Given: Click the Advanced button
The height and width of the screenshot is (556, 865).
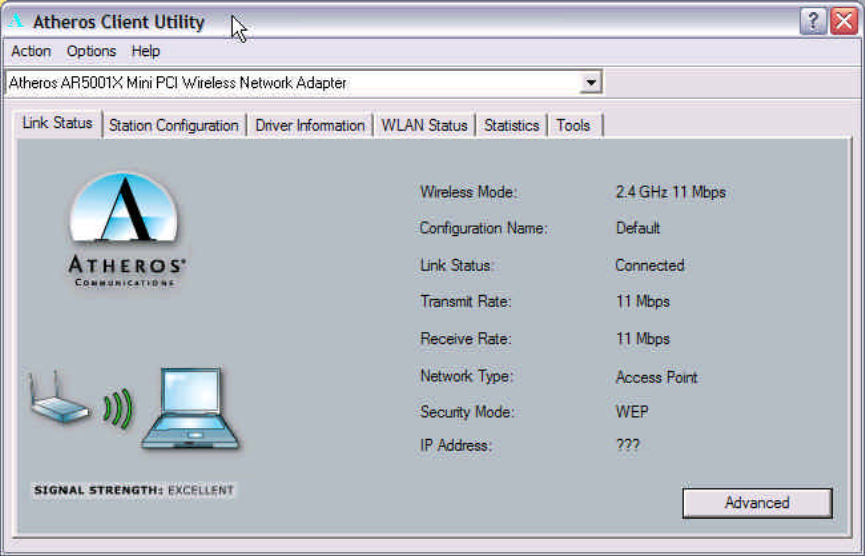Looking at the screenshot, I should coord(757,503).
